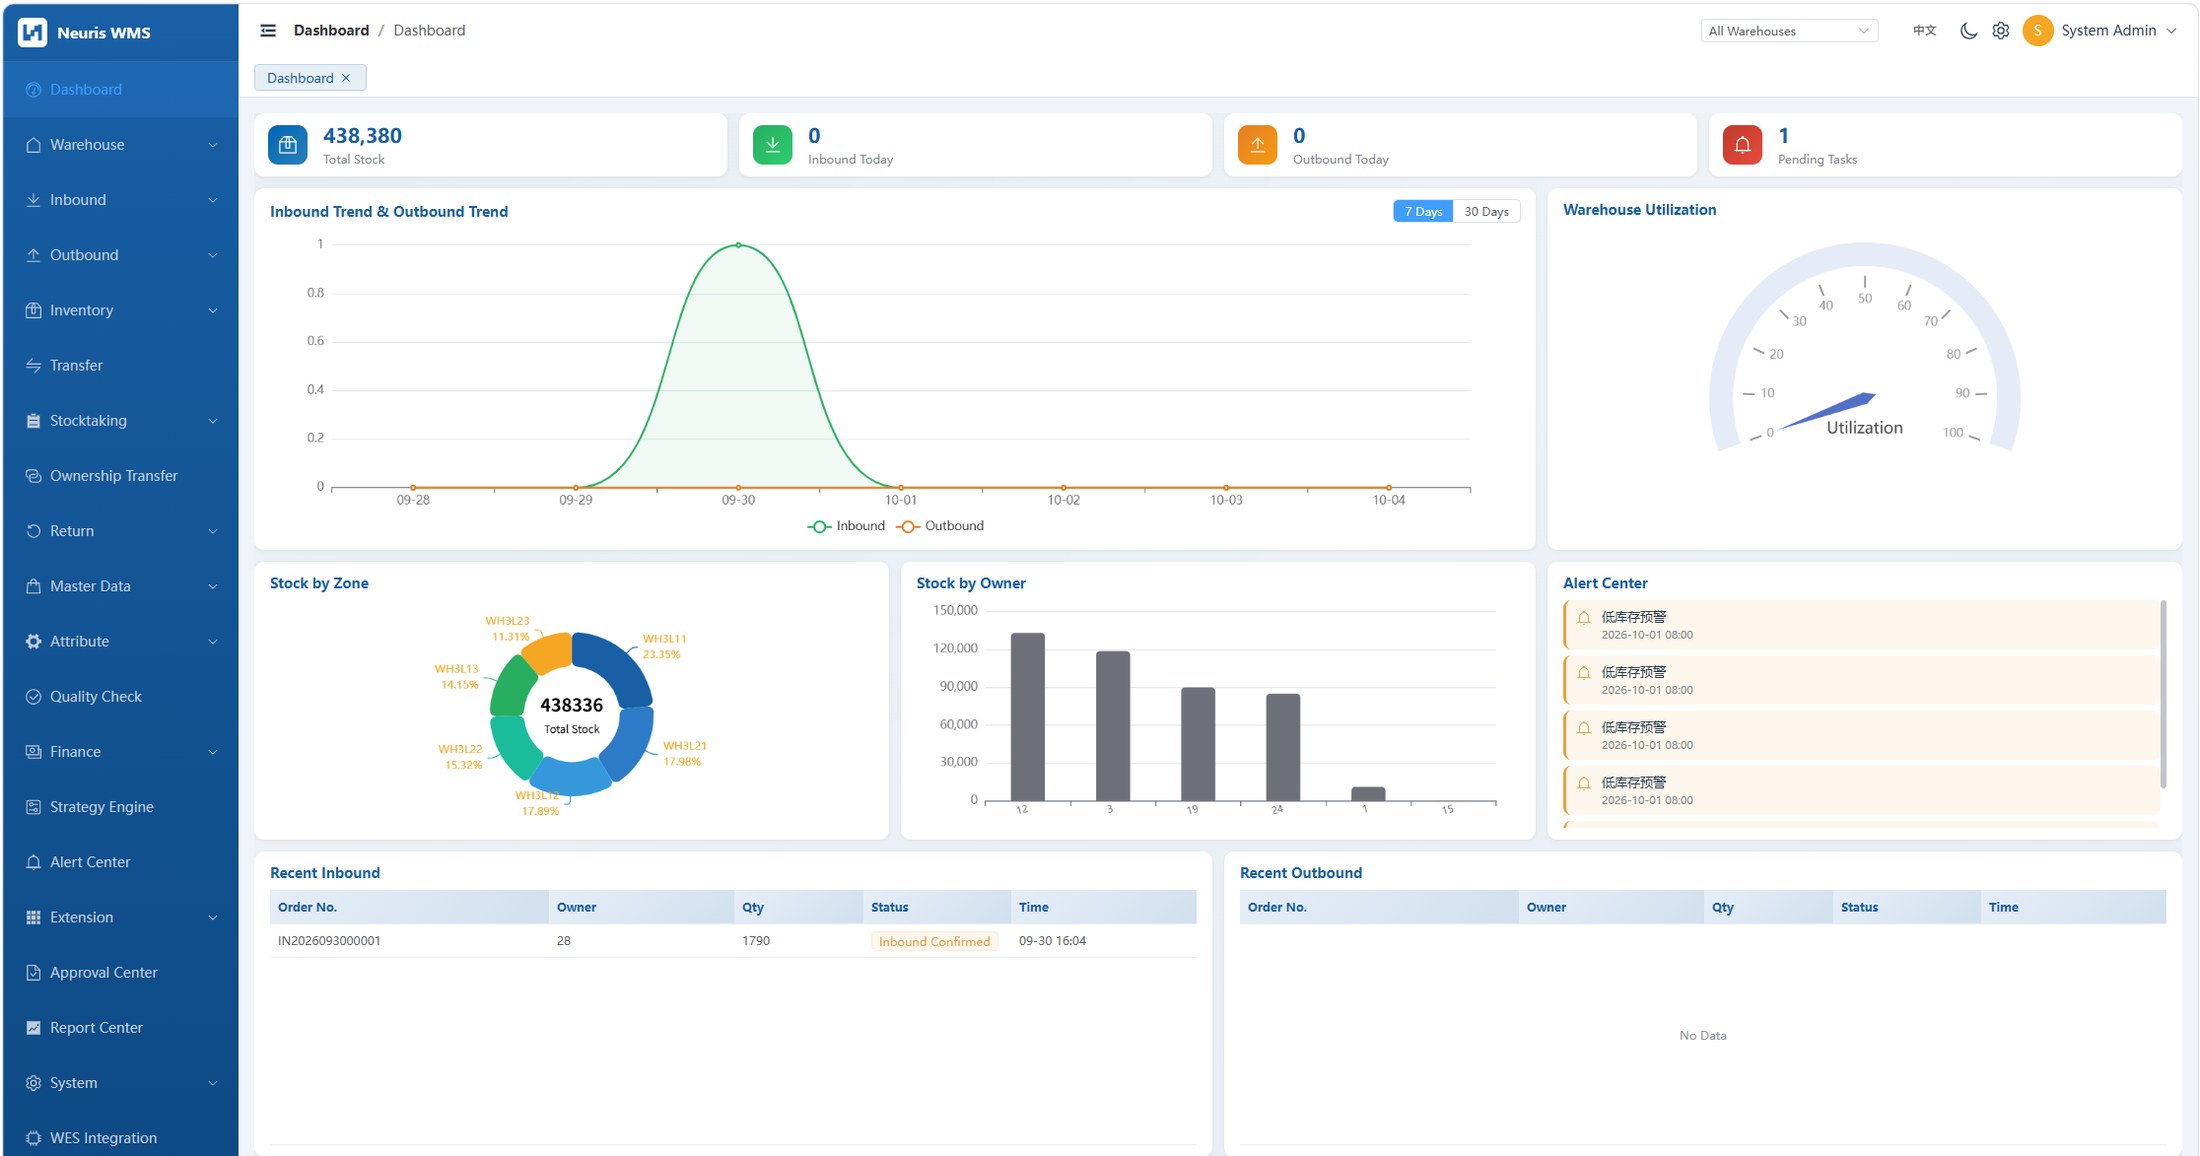2200x1156 pixels.
Task: Select the Dashboard page tab
Action: tap(310, 78)
